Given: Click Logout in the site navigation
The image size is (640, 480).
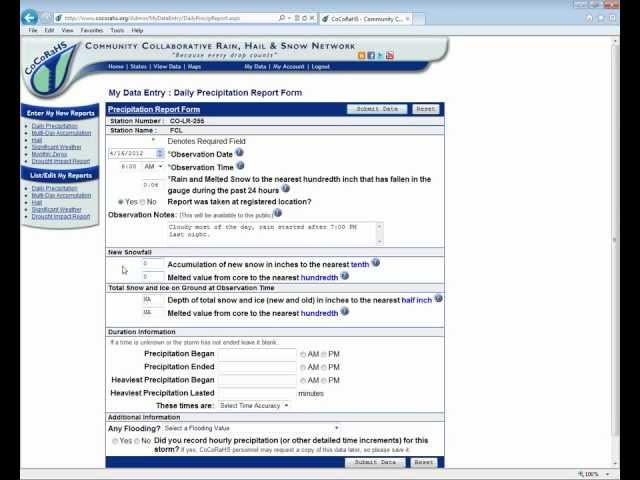Looking at the screenshot, I should (x=320, y=67).
